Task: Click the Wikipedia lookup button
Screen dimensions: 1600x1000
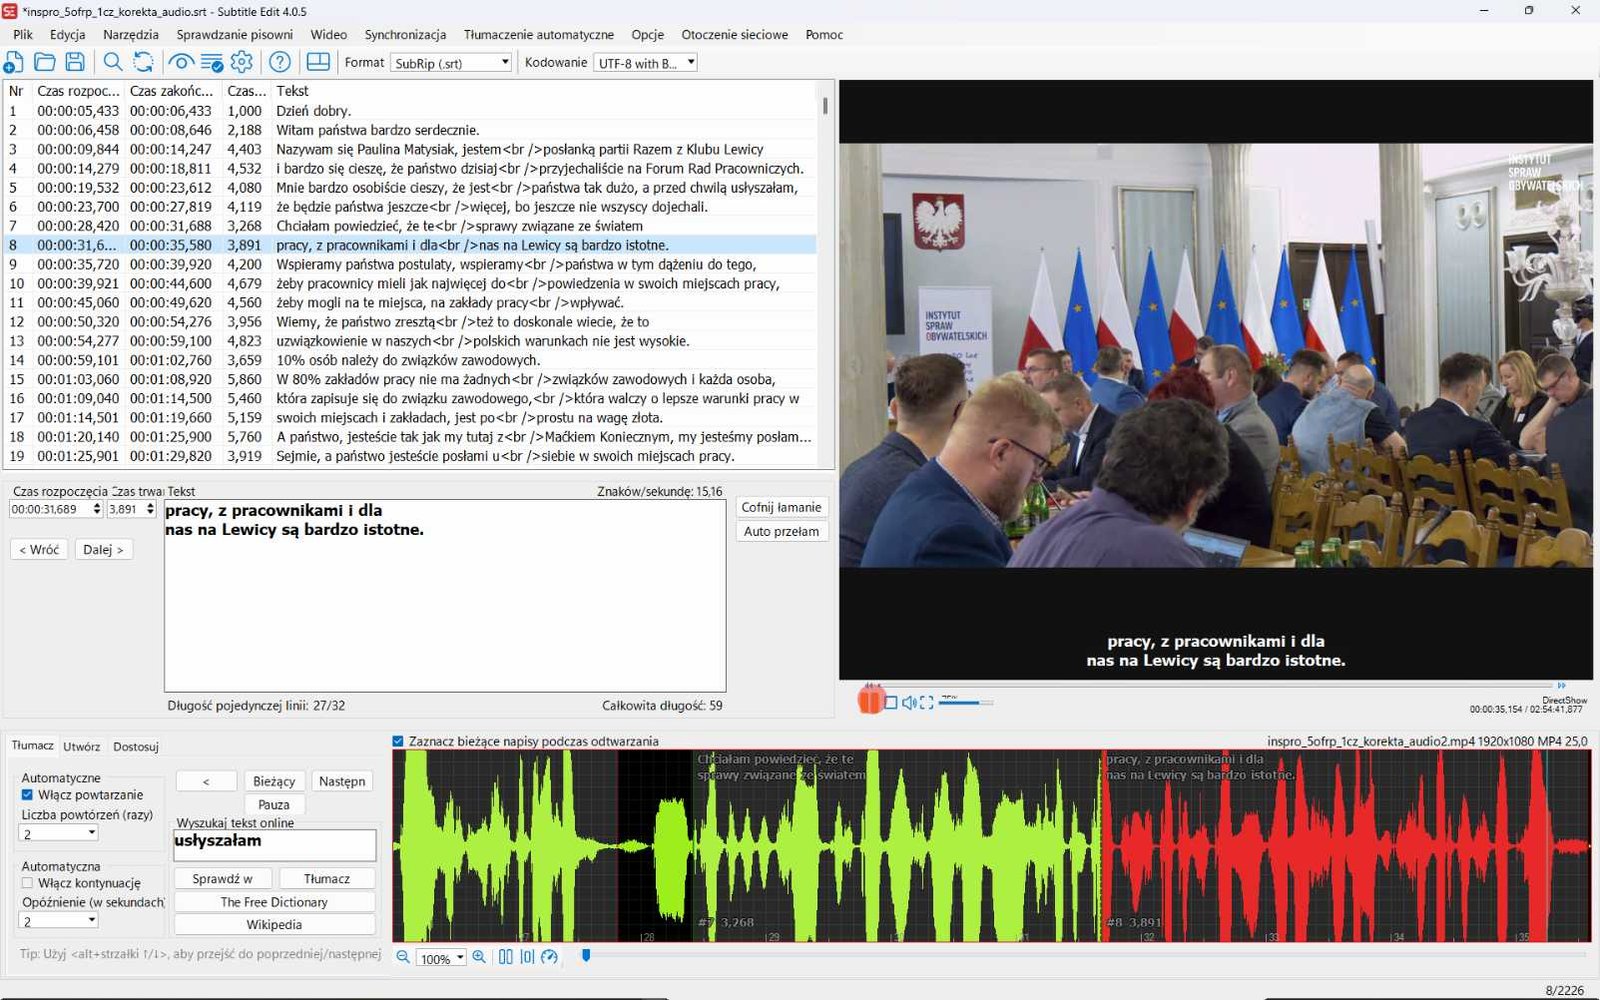Action: [274, 924]
